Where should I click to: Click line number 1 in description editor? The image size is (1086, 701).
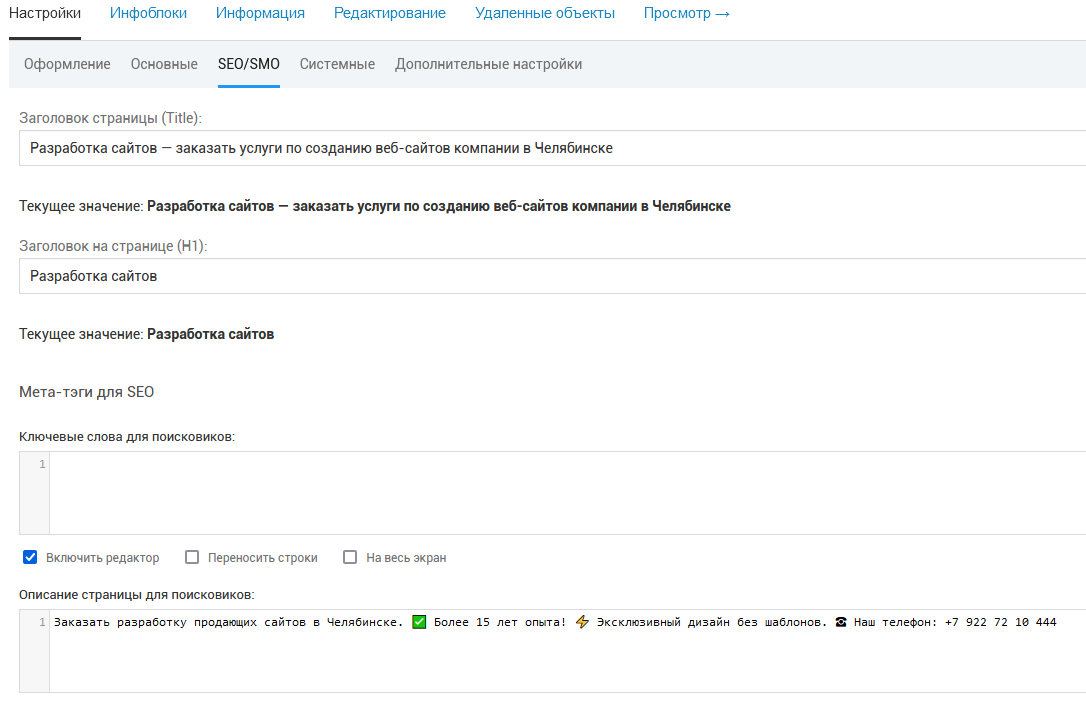42,623
